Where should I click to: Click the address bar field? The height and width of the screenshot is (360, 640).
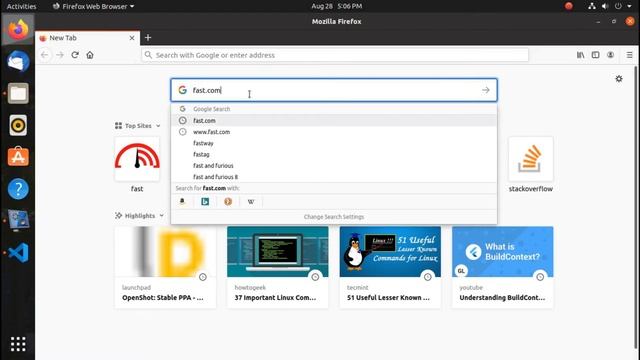(x=335, y=55)
